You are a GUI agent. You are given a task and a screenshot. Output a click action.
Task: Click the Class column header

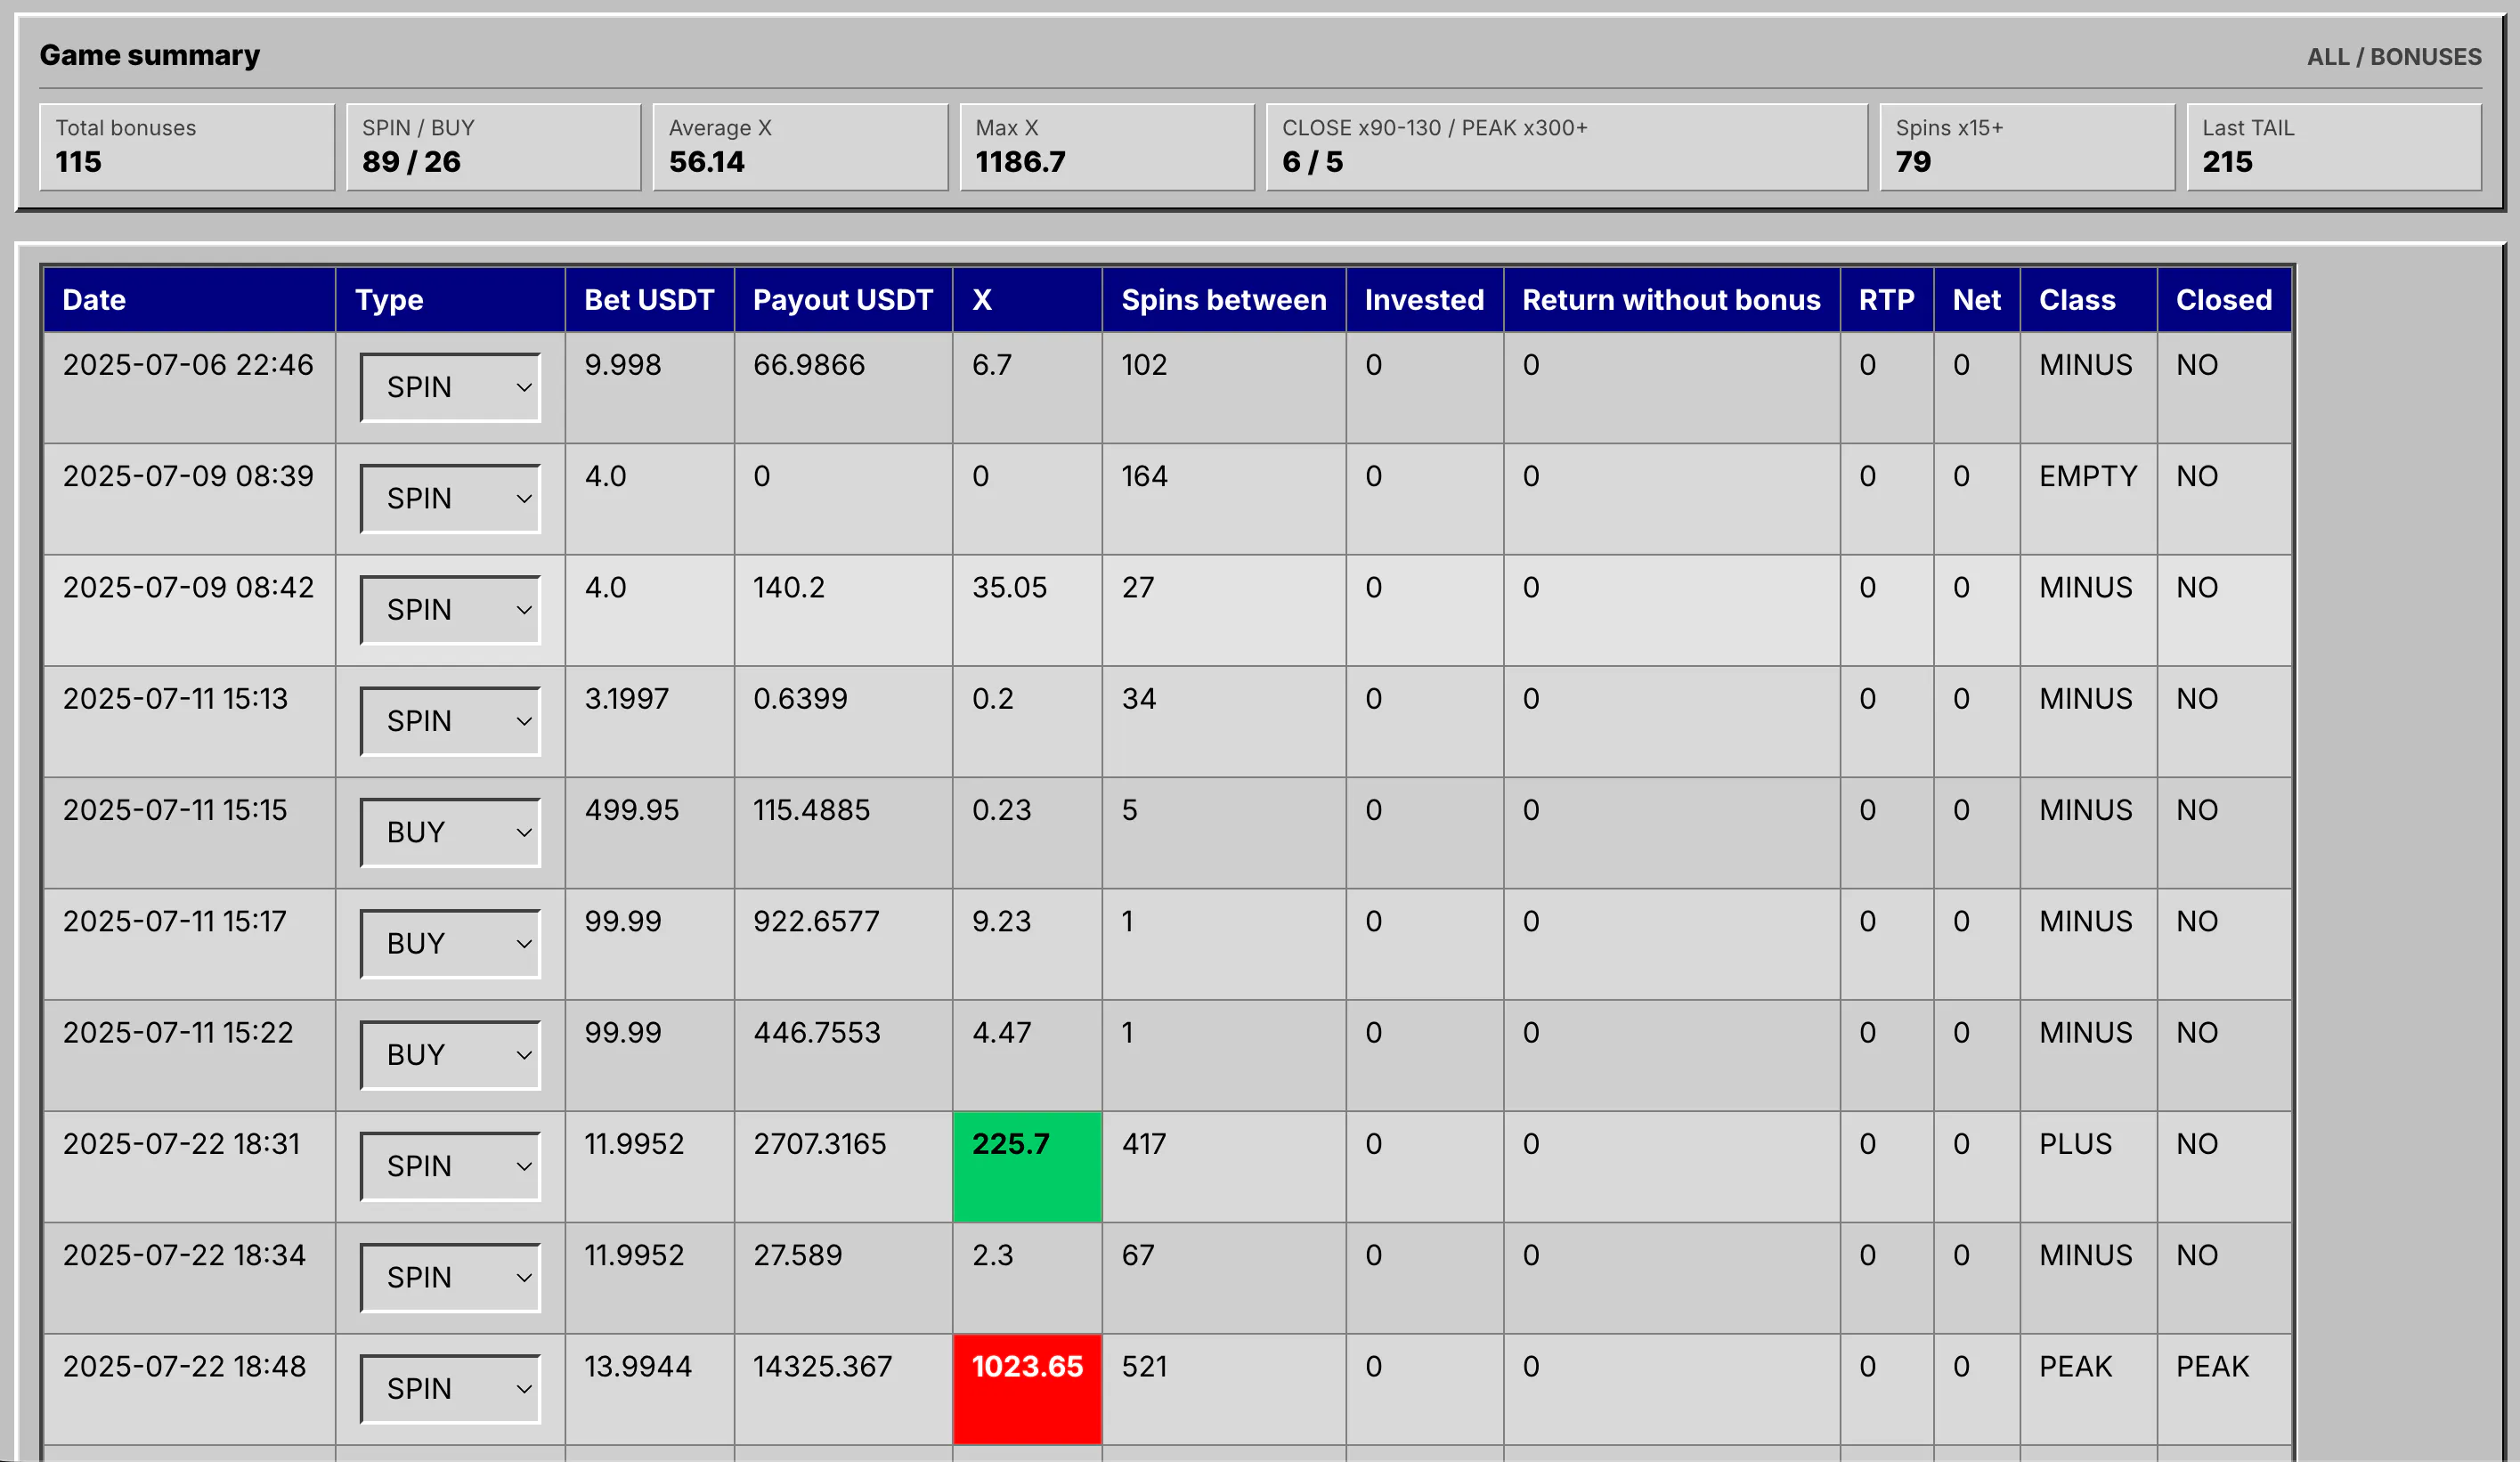point(2089,300)
